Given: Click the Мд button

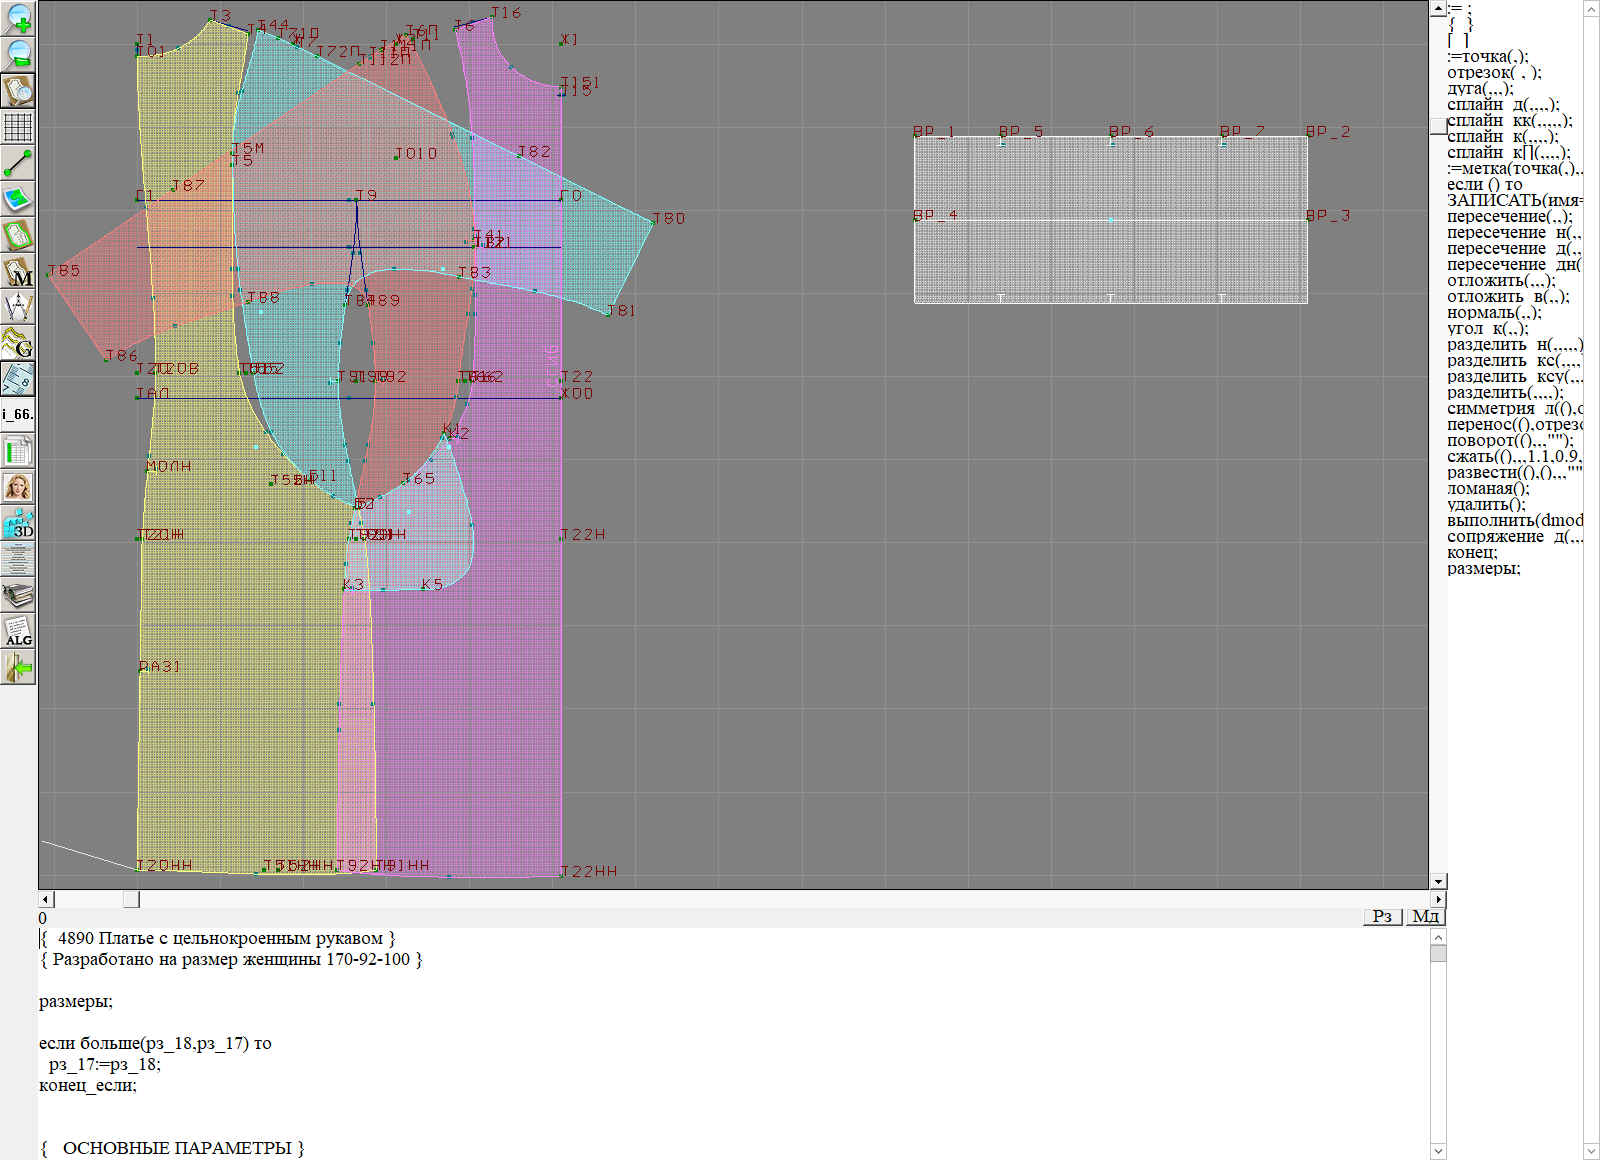Looking at the screenshot, I should pyautogui.click(x=1425, y=916).
